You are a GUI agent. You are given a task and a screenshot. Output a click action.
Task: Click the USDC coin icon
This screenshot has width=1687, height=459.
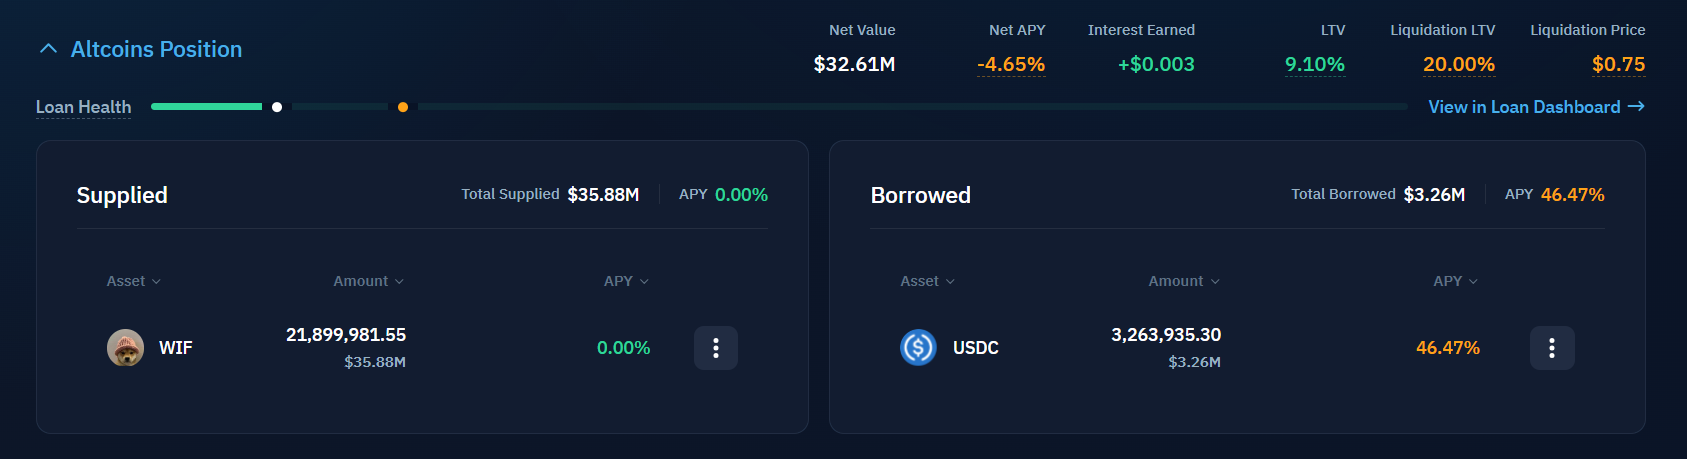918,348
